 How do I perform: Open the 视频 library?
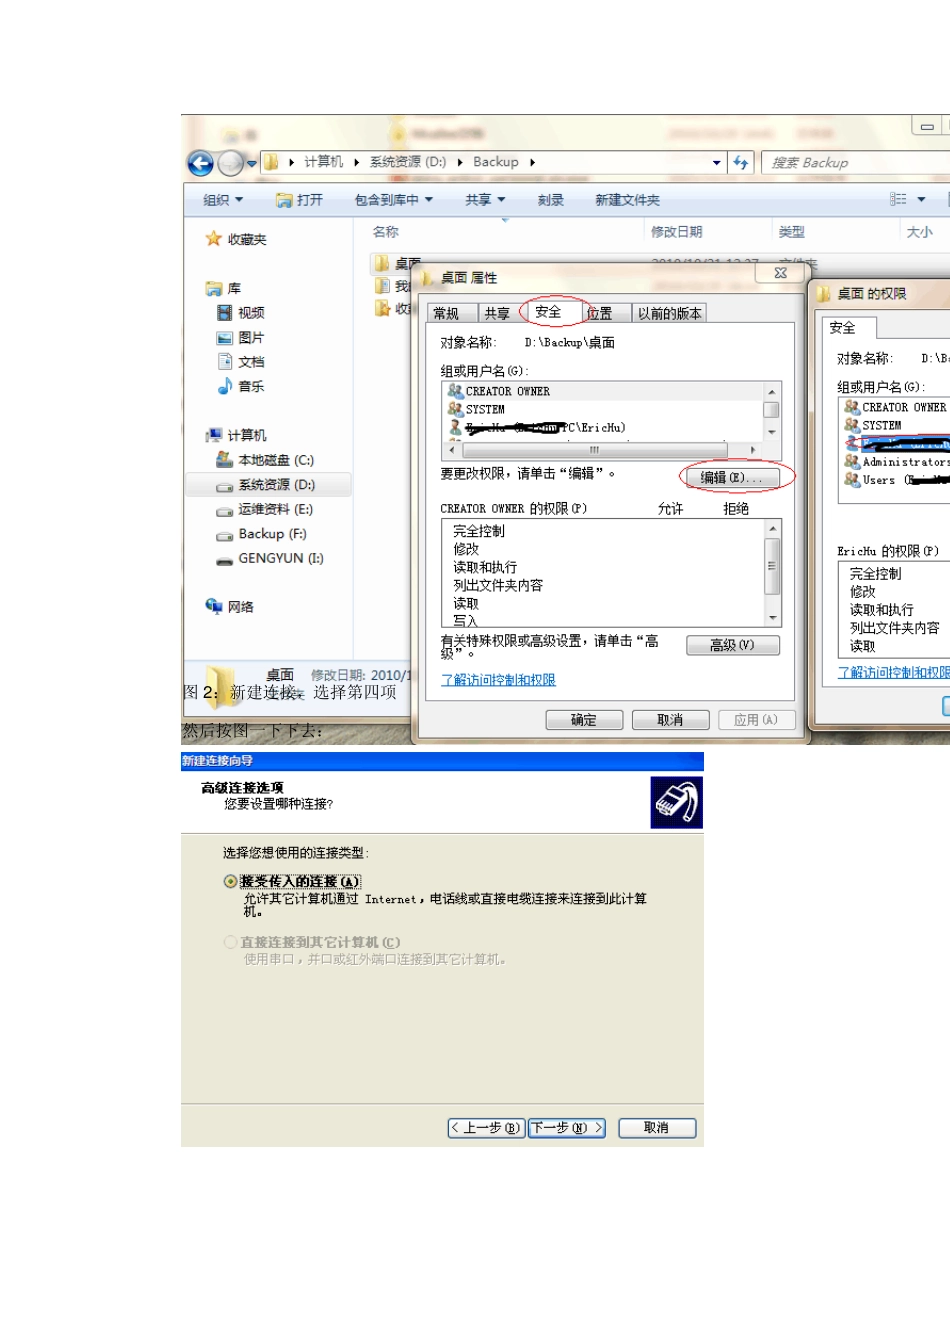click(241, 313)
